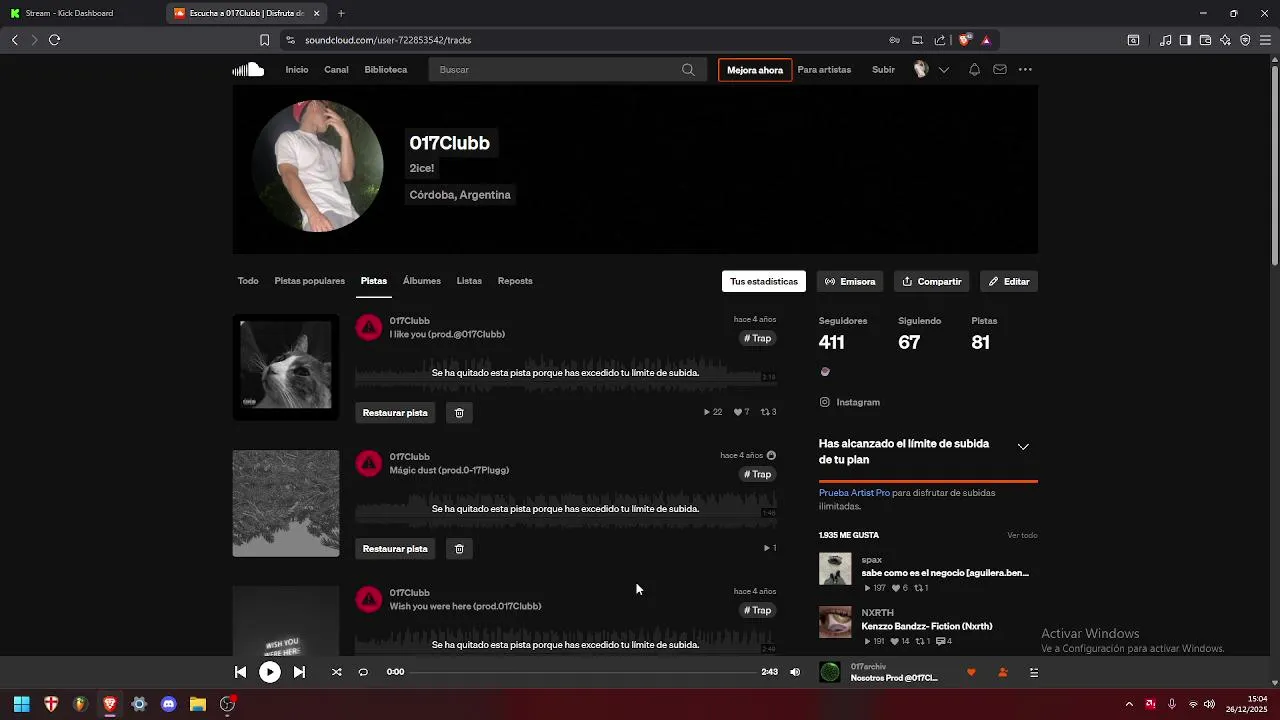
Task: Open the Pistas populares tab
Action: point(310,281)
